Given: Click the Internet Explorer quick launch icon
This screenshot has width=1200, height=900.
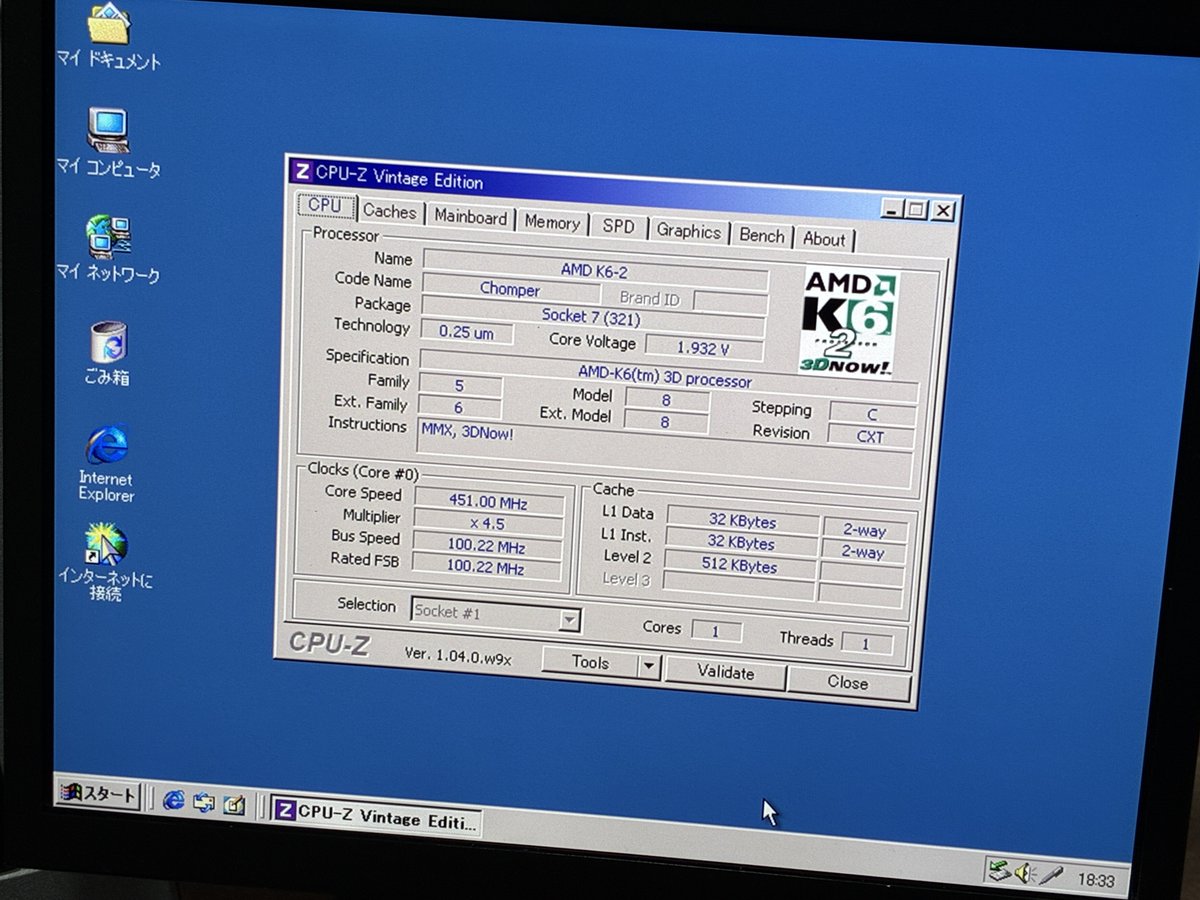Looking at the screenshot, I should coord(174,800).
